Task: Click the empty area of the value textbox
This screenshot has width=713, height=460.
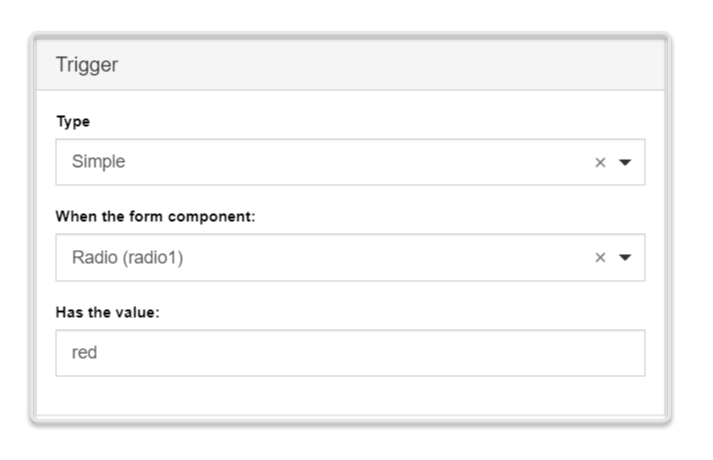Action: click(x=400, y=353)
